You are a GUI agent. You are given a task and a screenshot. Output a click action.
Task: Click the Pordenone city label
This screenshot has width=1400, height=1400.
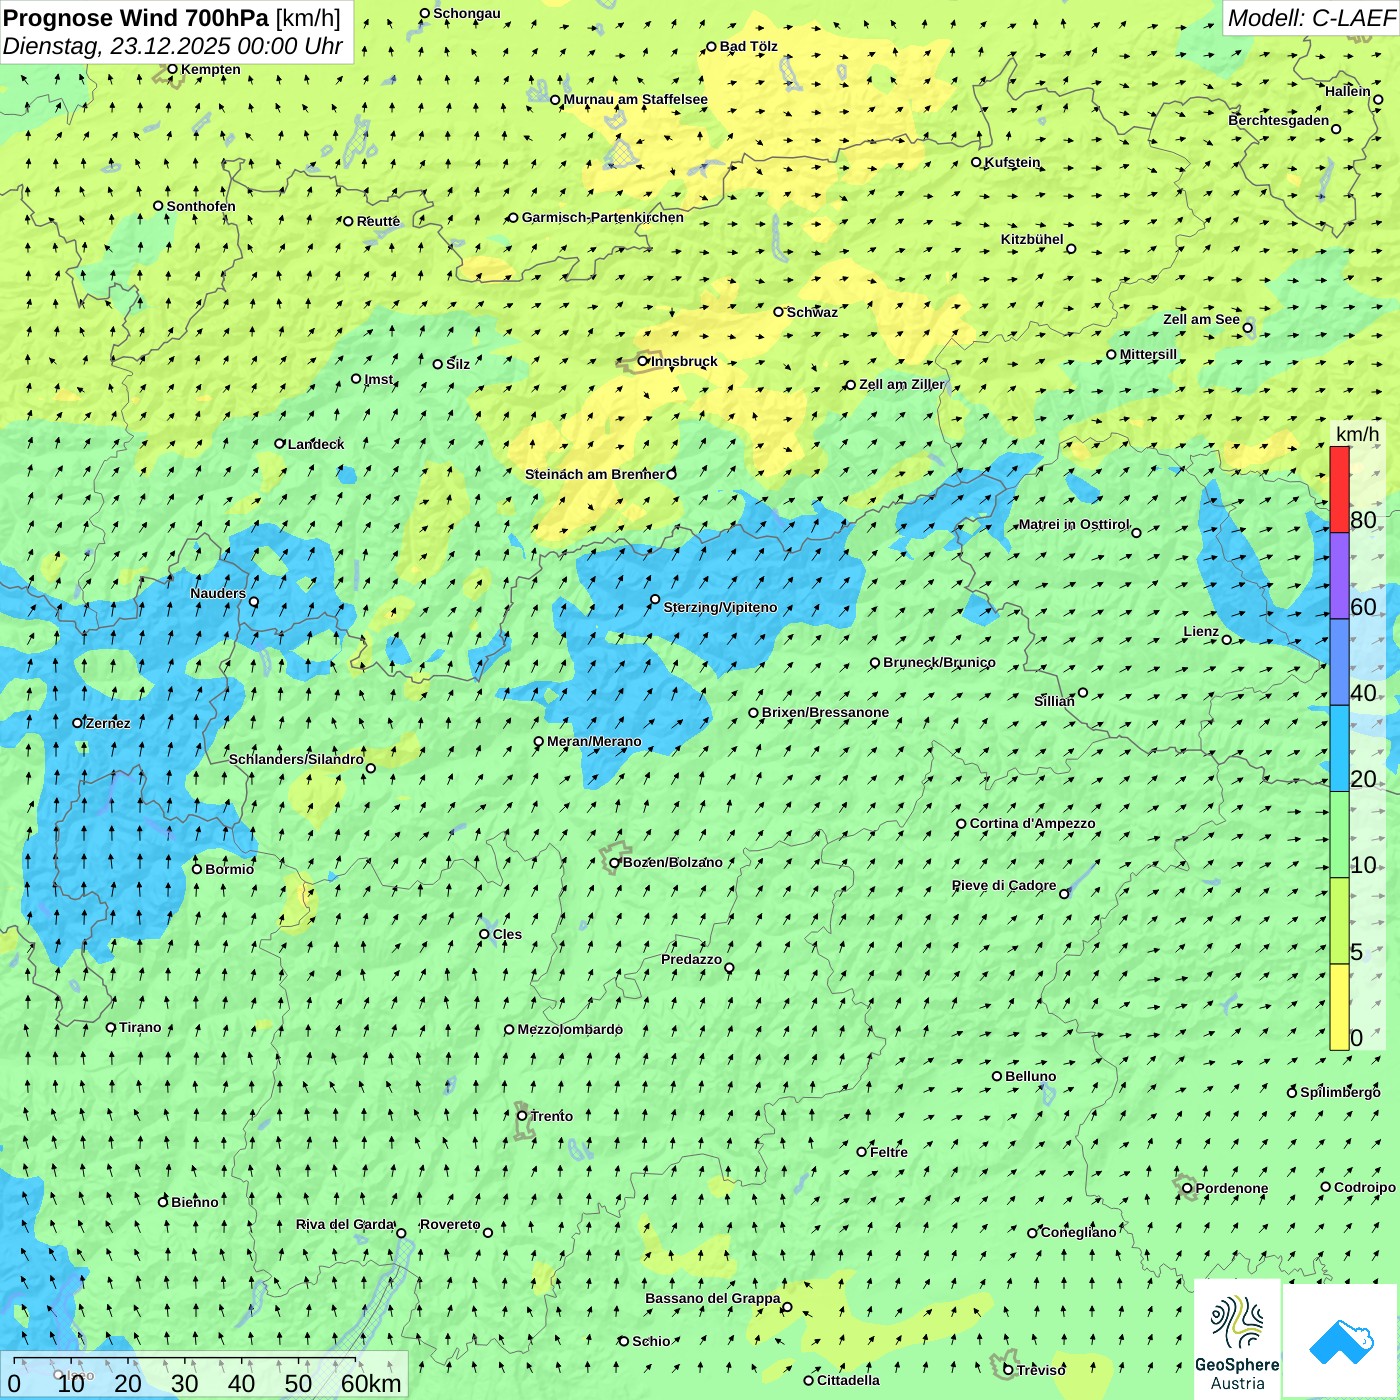(x=1231, y=1188)
